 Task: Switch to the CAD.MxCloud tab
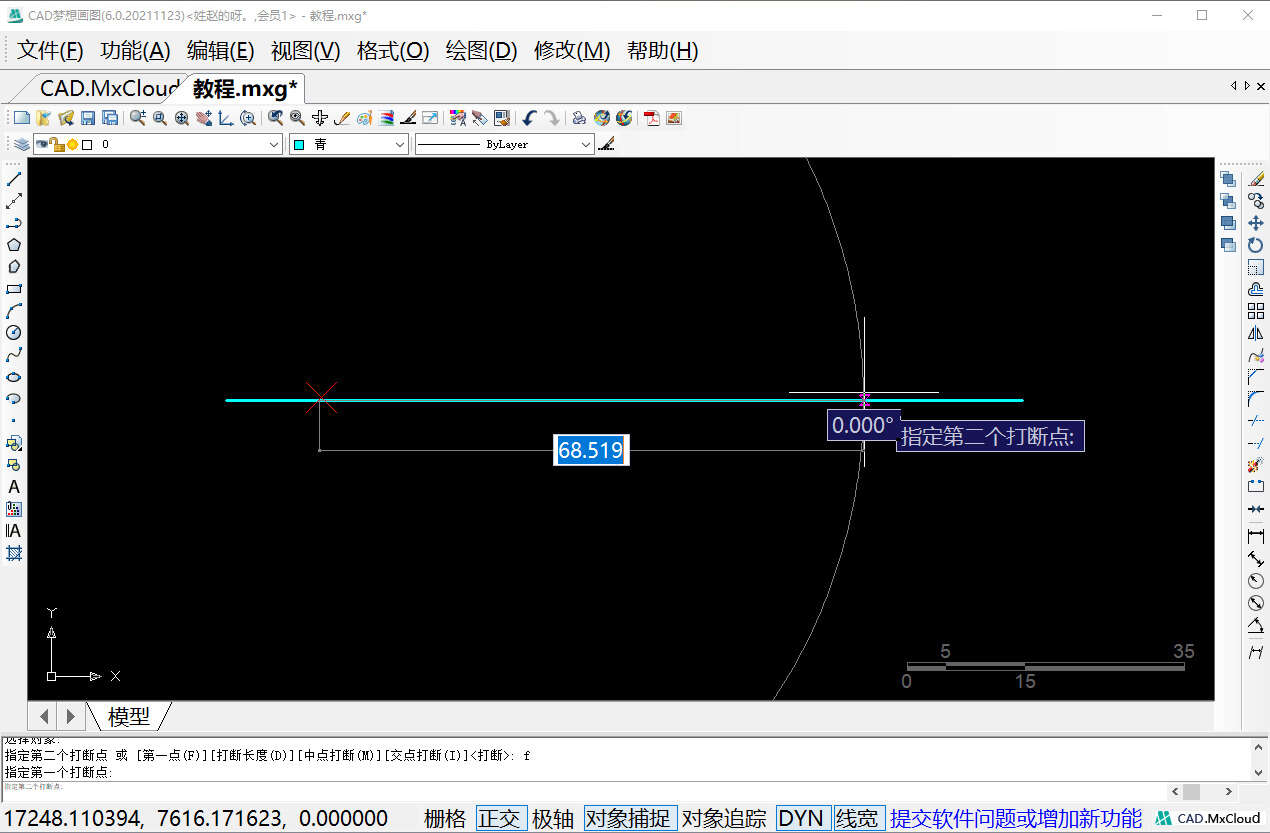[x=109, y=89]
